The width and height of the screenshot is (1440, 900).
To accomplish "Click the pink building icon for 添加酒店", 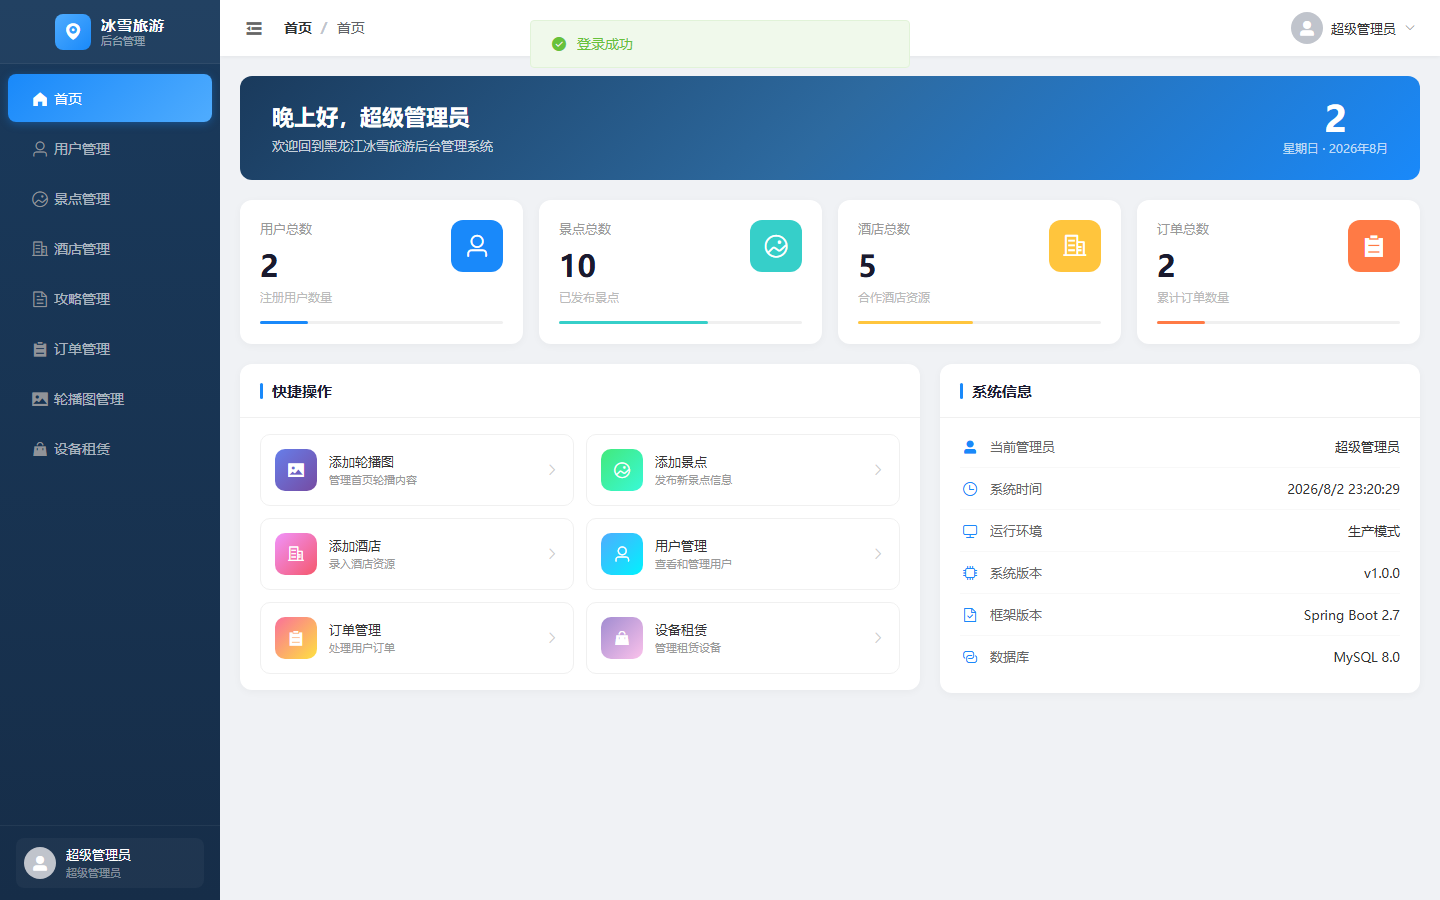I will [296, 554].
